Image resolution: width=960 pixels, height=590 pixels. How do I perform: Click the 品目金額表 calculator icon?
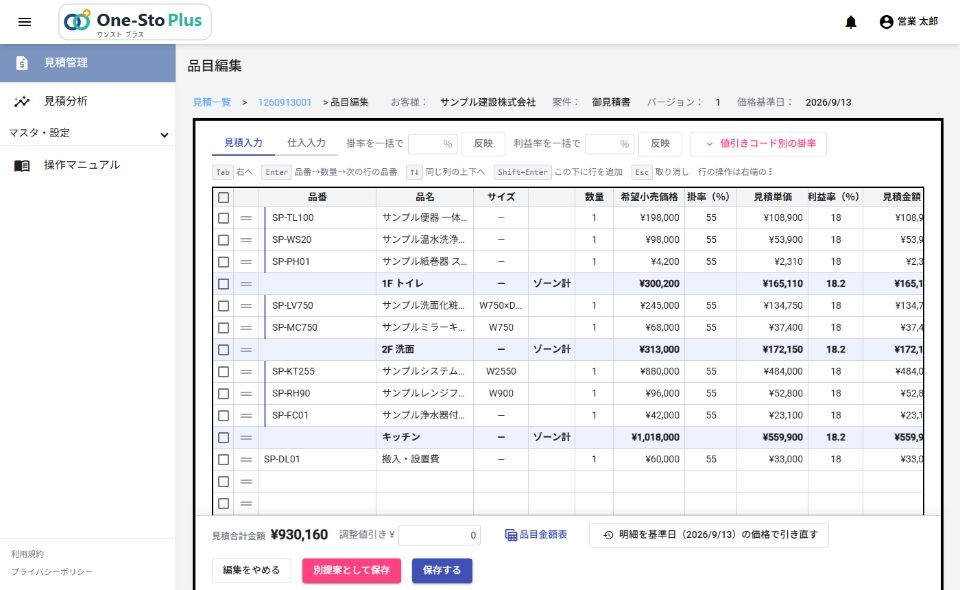coord(511,535)
